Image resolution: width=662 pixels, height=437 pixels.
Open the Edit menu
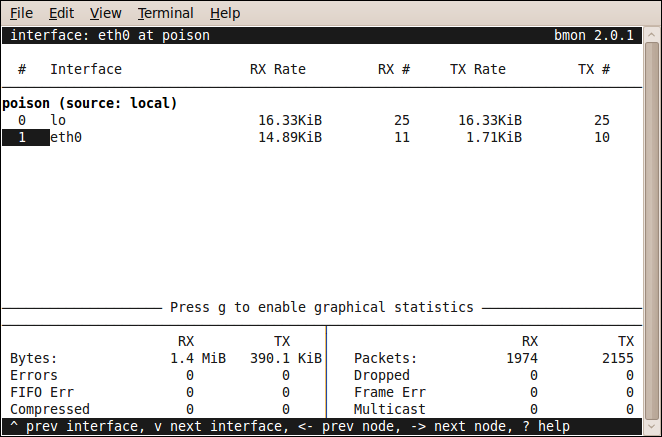click(x=61, y=13)
